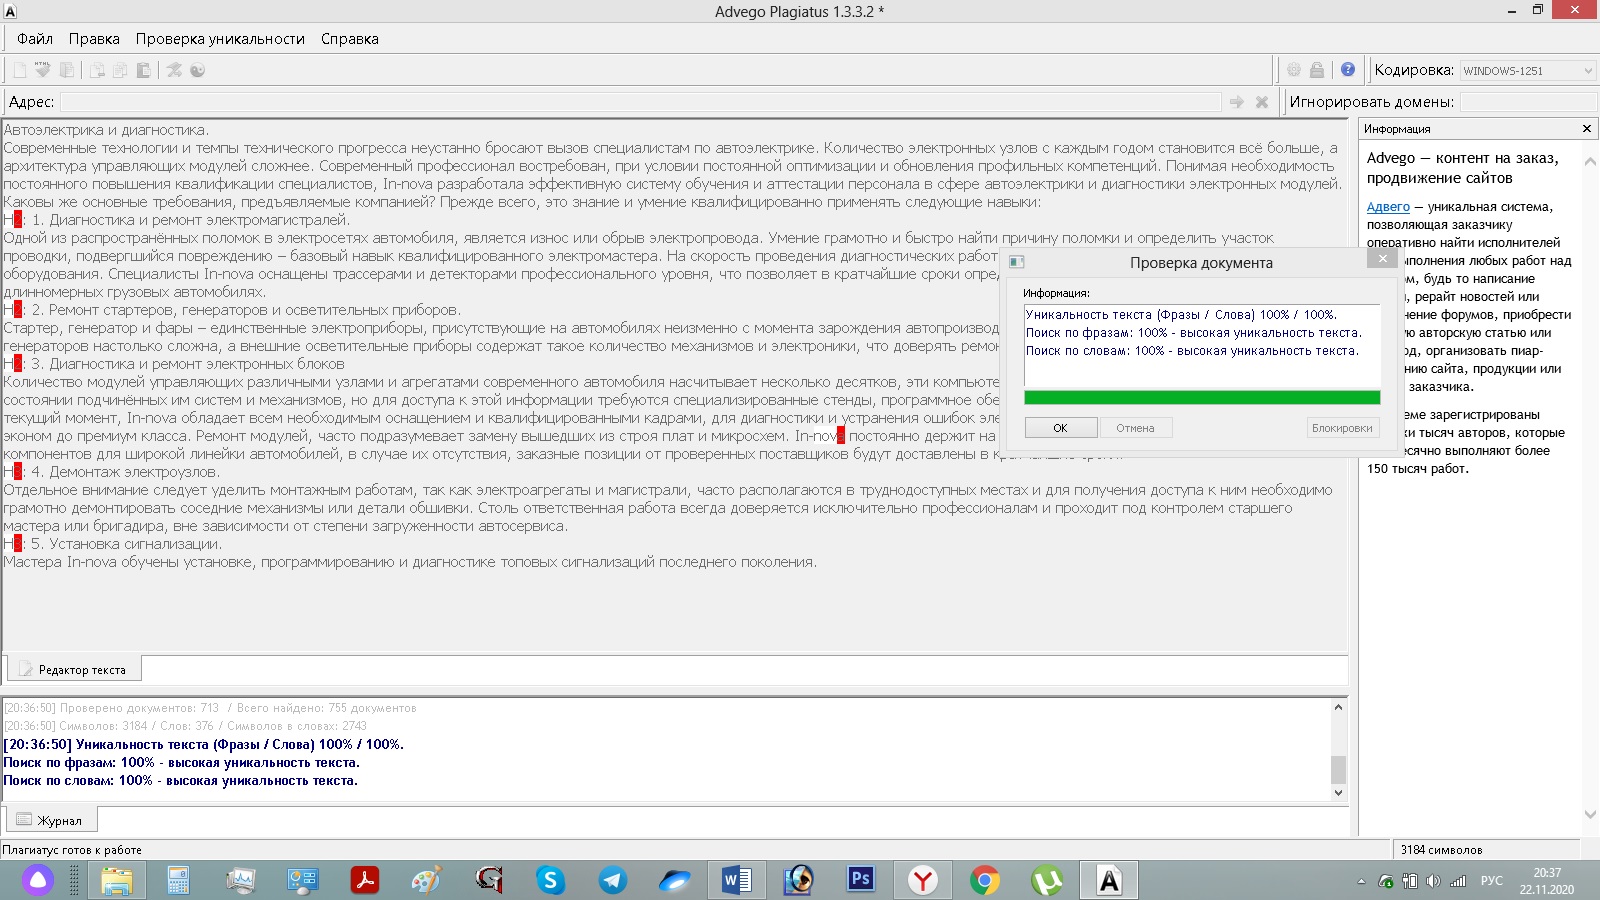The width and height of the screenshot is (1600, 900).
Task: Click the log panel scroll-up arrow
Action: point(1338,707)
